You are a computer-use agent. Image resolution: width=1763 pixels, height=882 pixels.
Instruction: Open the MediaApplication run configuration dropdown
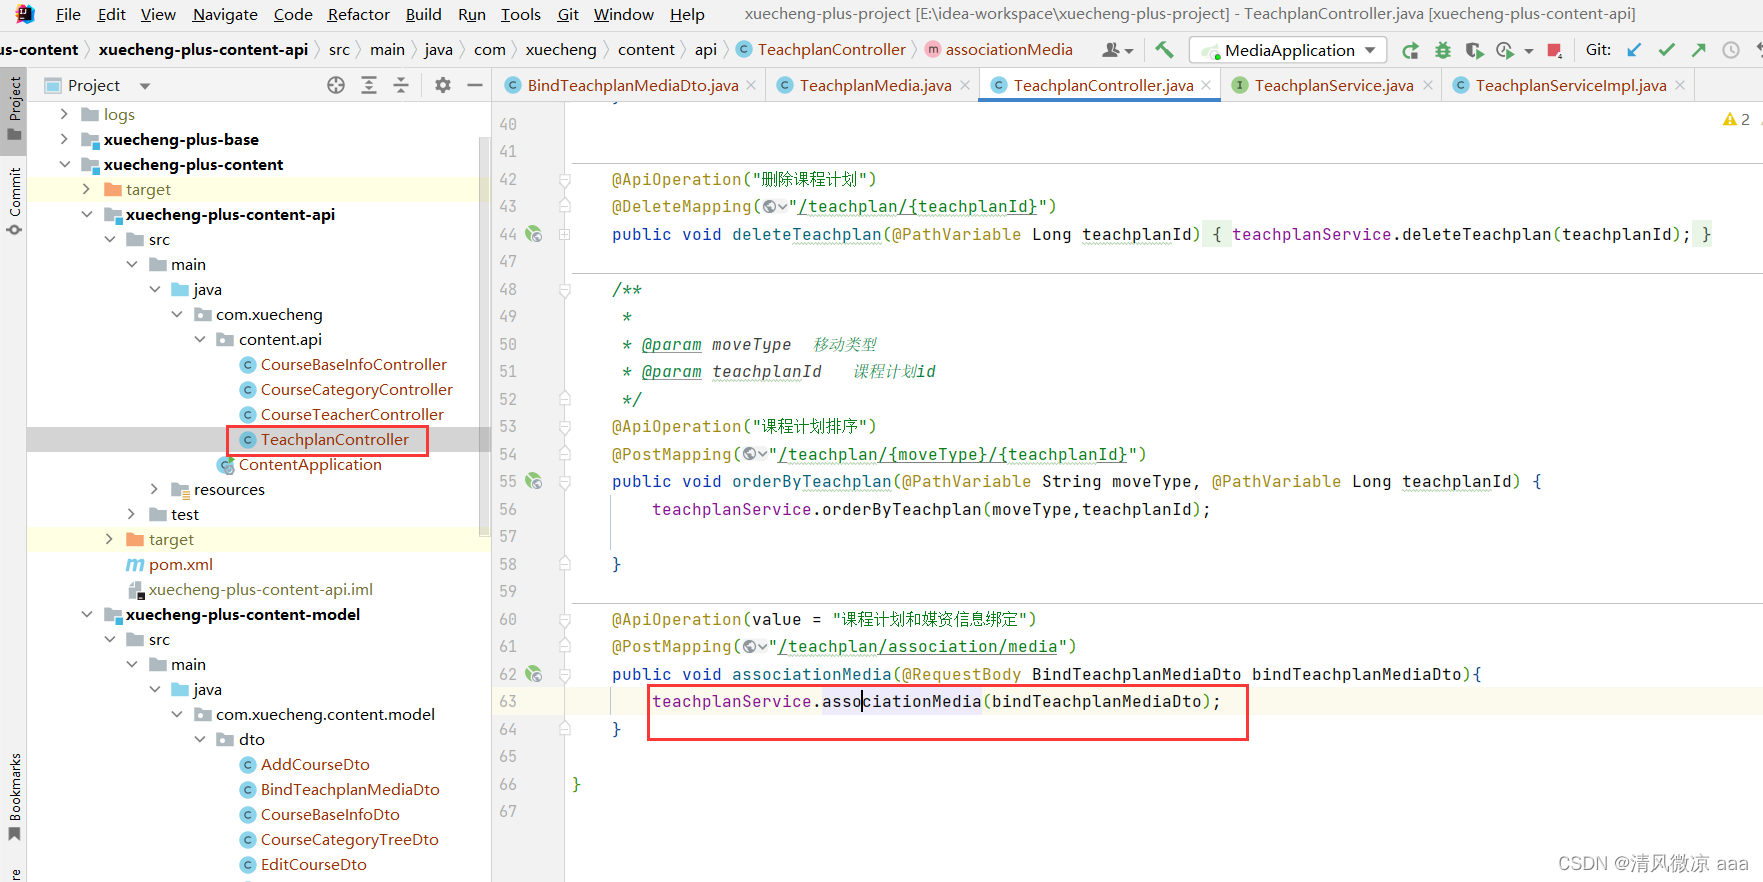1288,50
